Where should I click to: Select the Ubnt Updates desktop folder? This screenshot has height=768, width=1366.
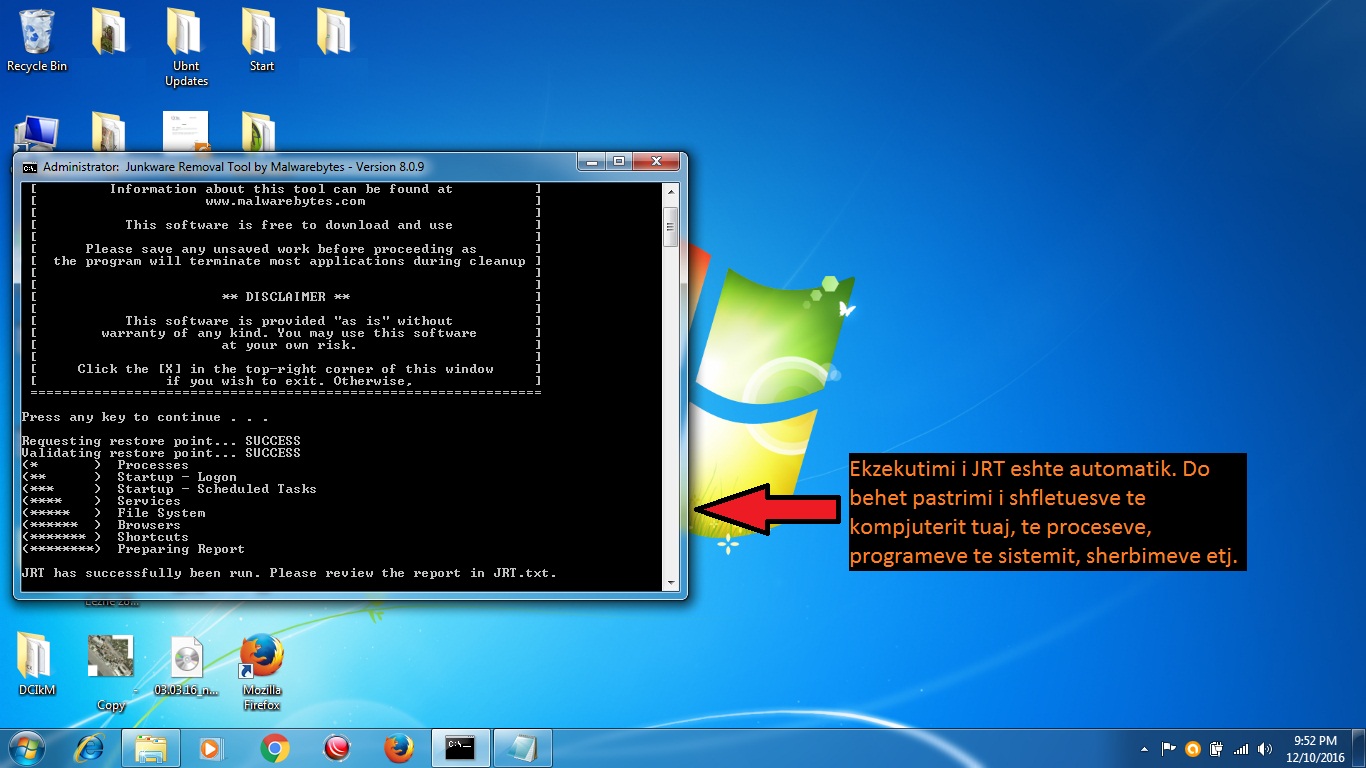186,47
